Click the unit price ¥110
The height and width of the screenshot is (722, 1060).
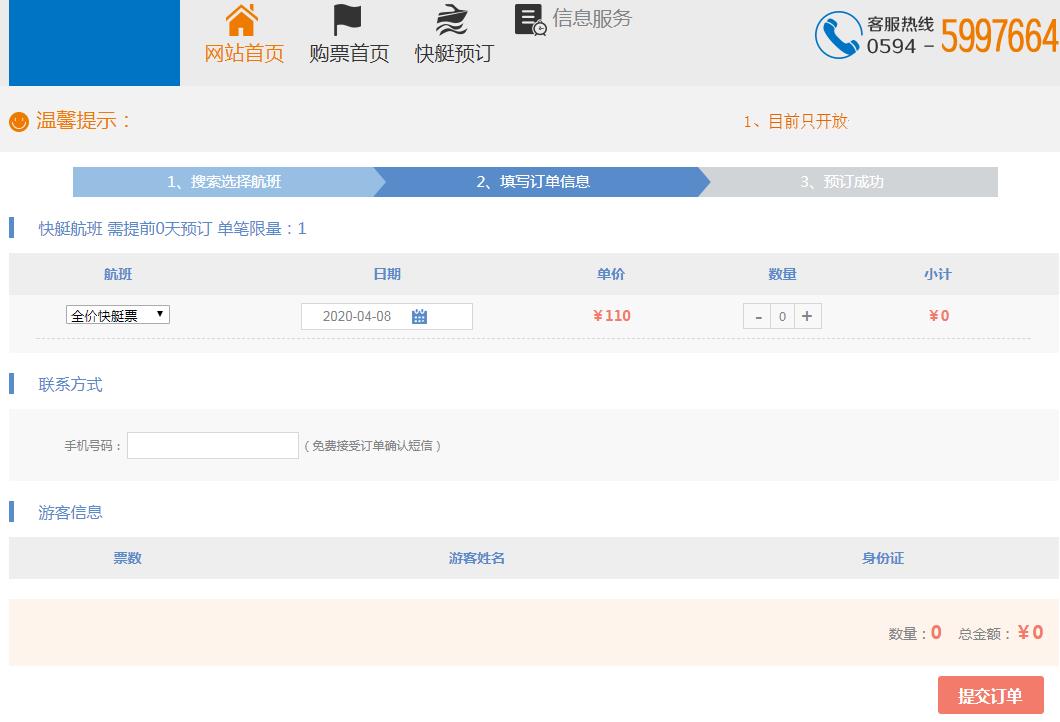[x=612, y=316]
